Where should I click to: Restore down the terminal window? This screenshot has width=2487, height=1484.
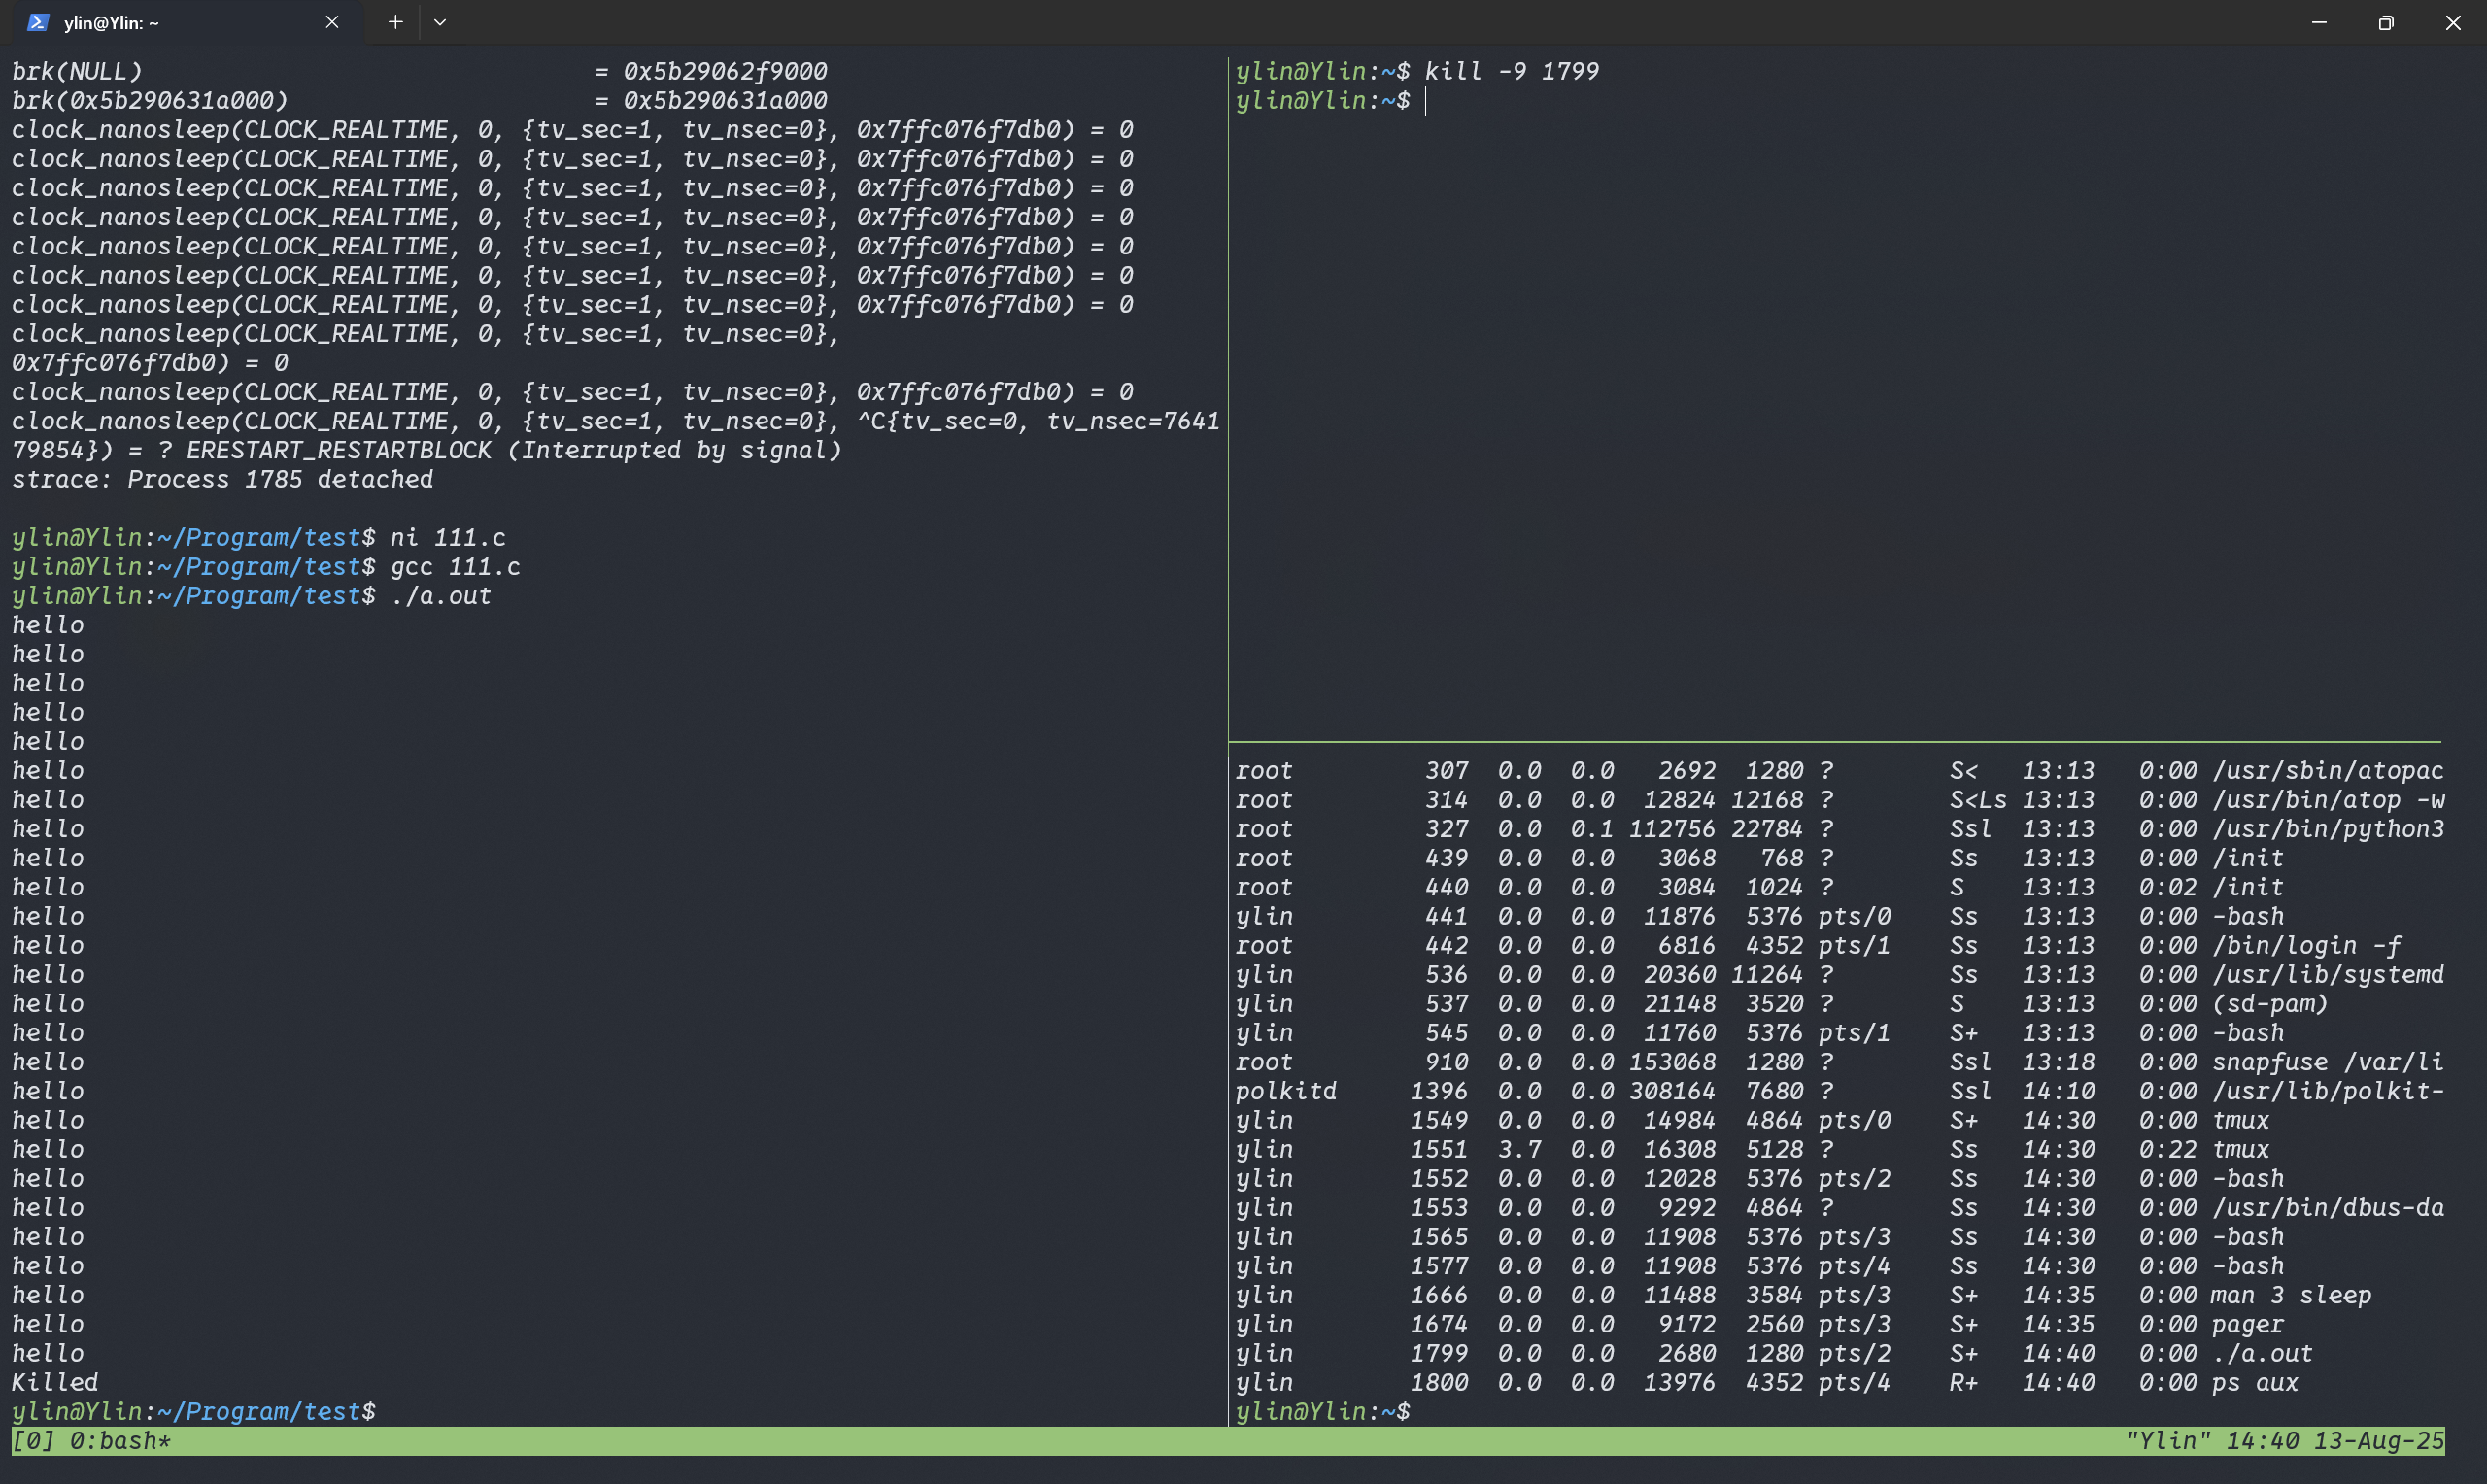[2386, 22]
